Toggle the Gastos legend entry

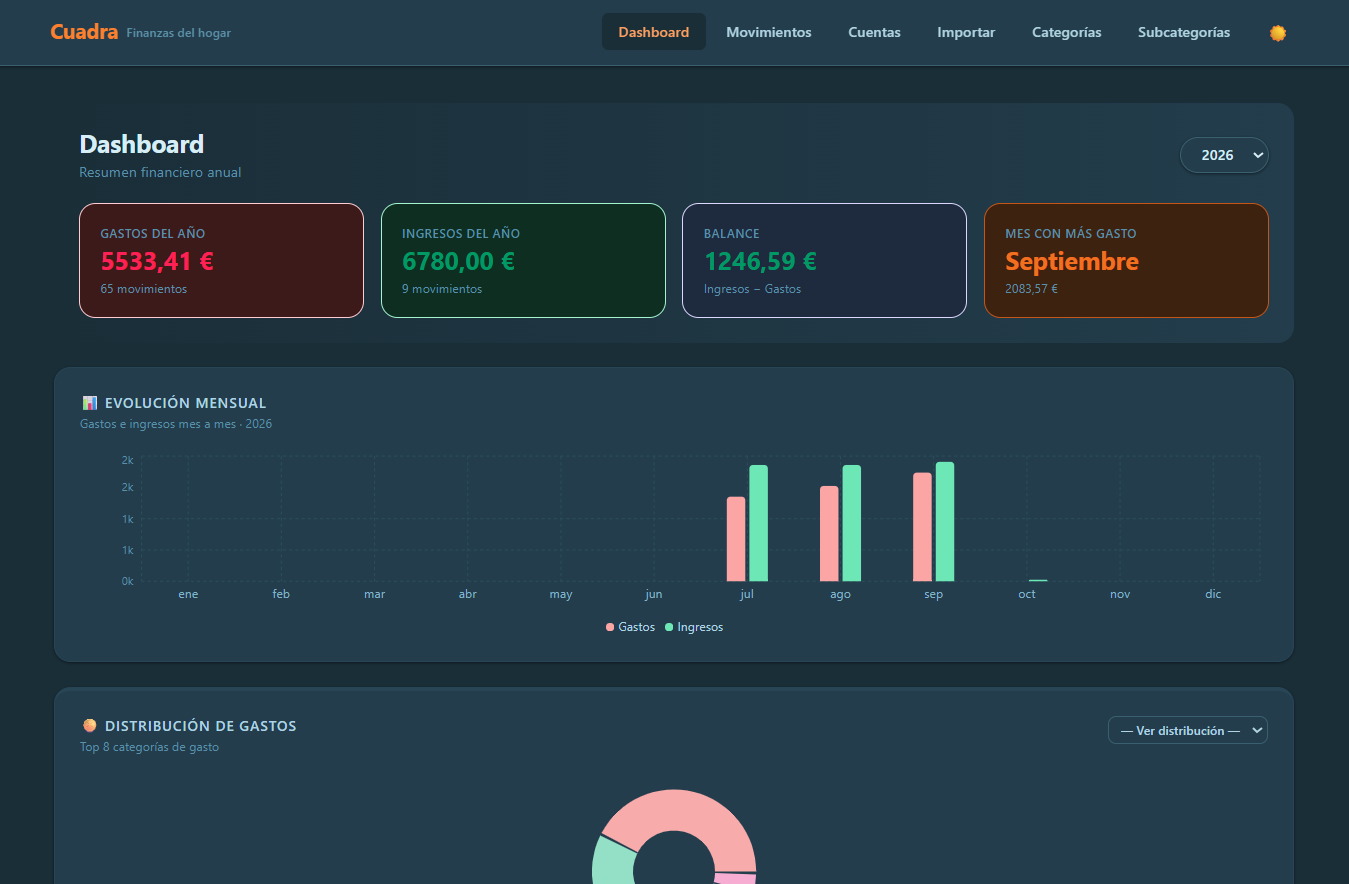[630, 627]
